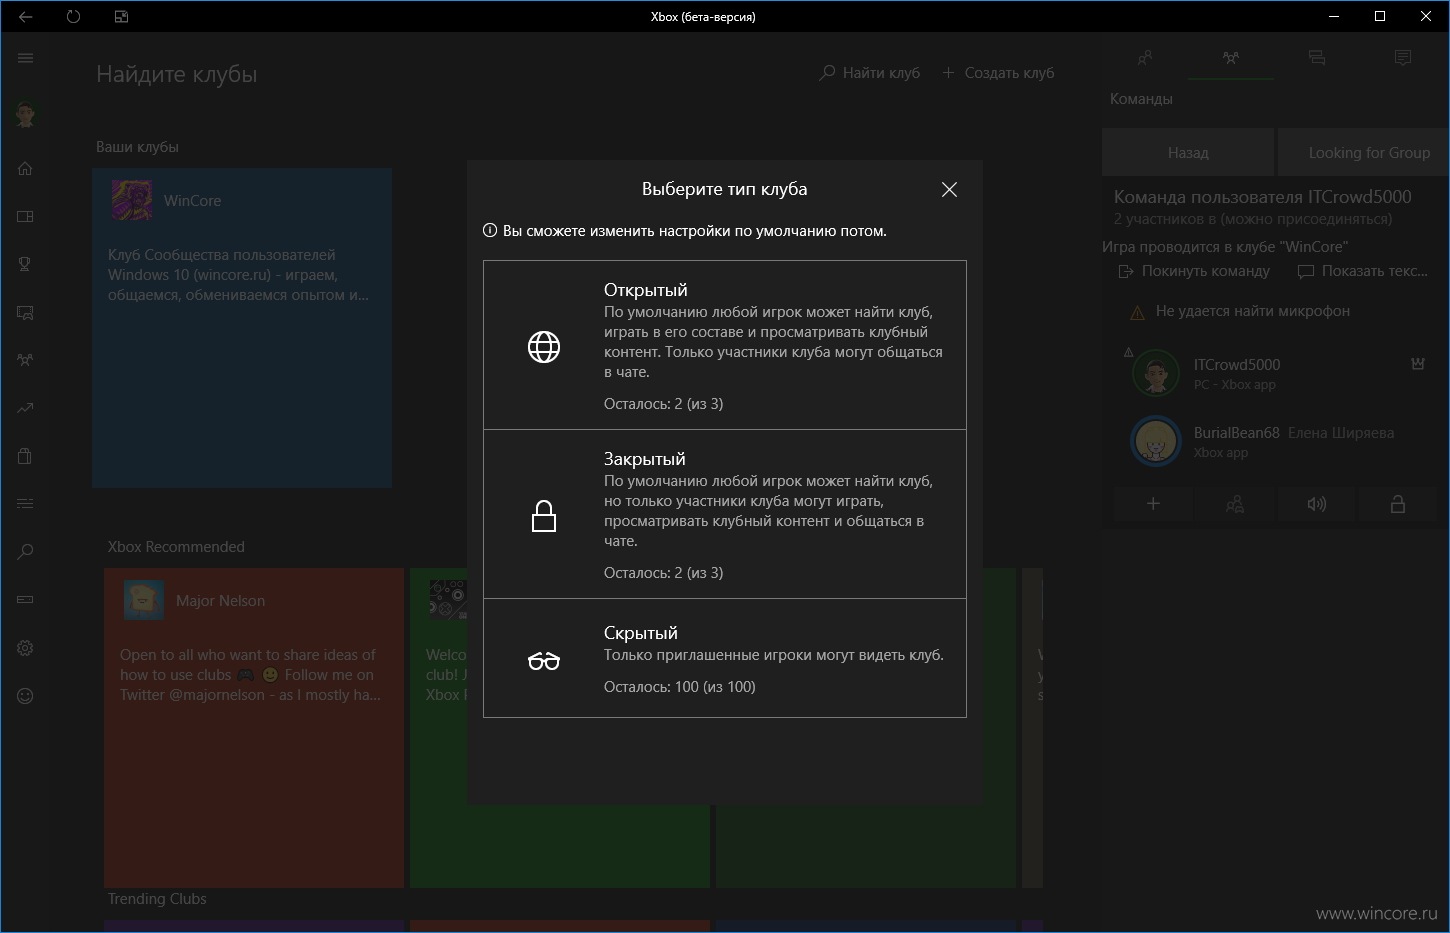Screen dimensions: 1450x933
Task: Click the invite people party button
Action: point(1235,504)
